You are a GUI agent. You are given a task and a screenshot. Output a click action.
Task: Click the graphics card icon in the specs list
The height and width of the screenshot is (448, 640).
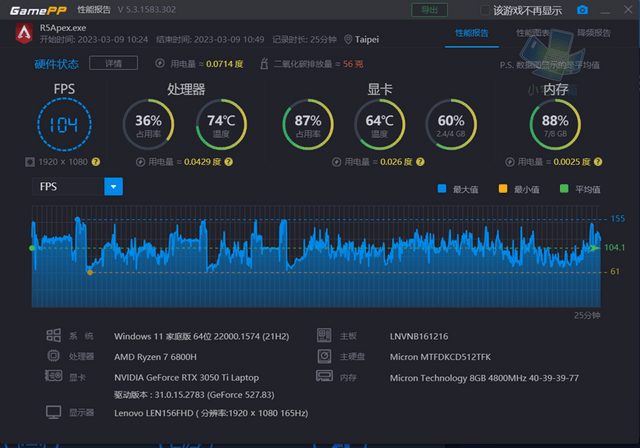tap(53, 375)
